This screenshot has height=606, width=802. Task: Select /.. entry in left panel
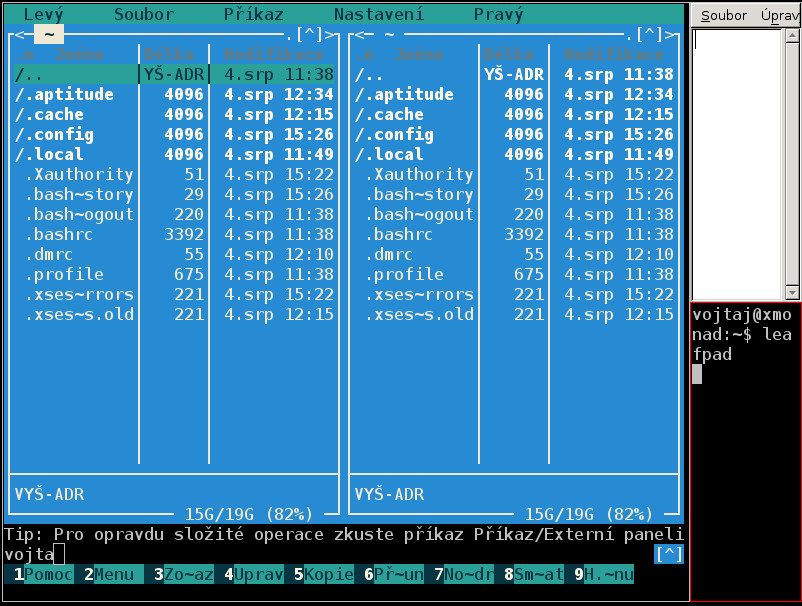coord(174,75)
